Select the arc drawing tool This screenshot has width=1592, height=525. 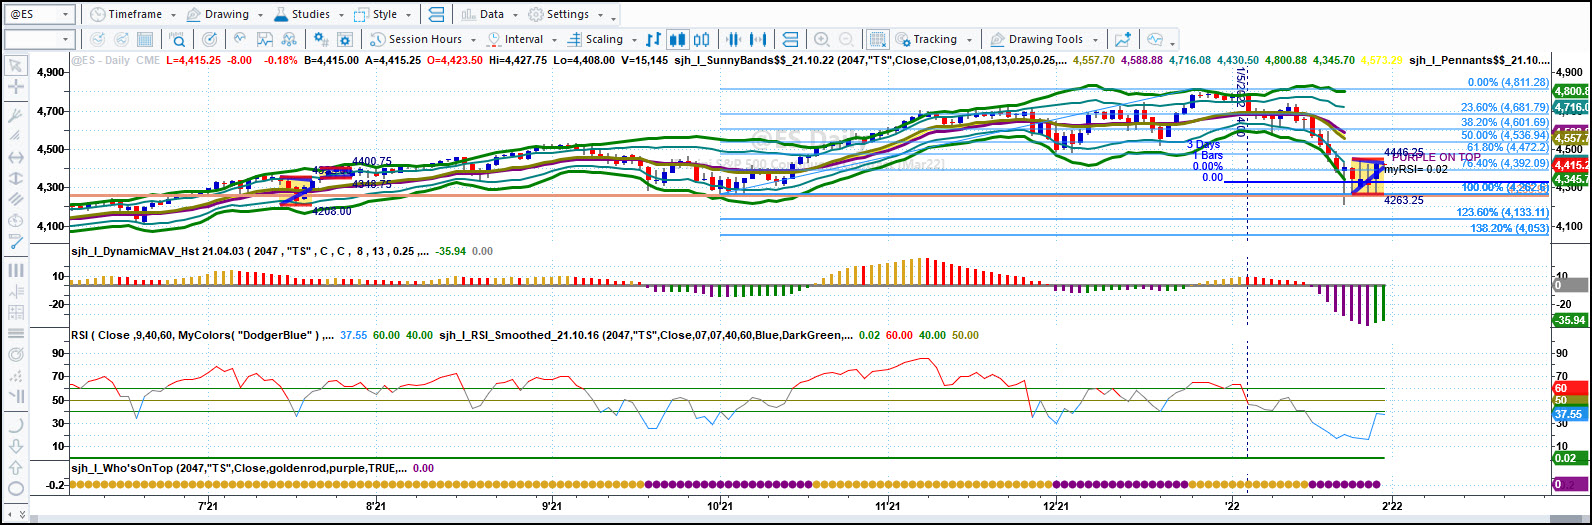tap(16, 424)
